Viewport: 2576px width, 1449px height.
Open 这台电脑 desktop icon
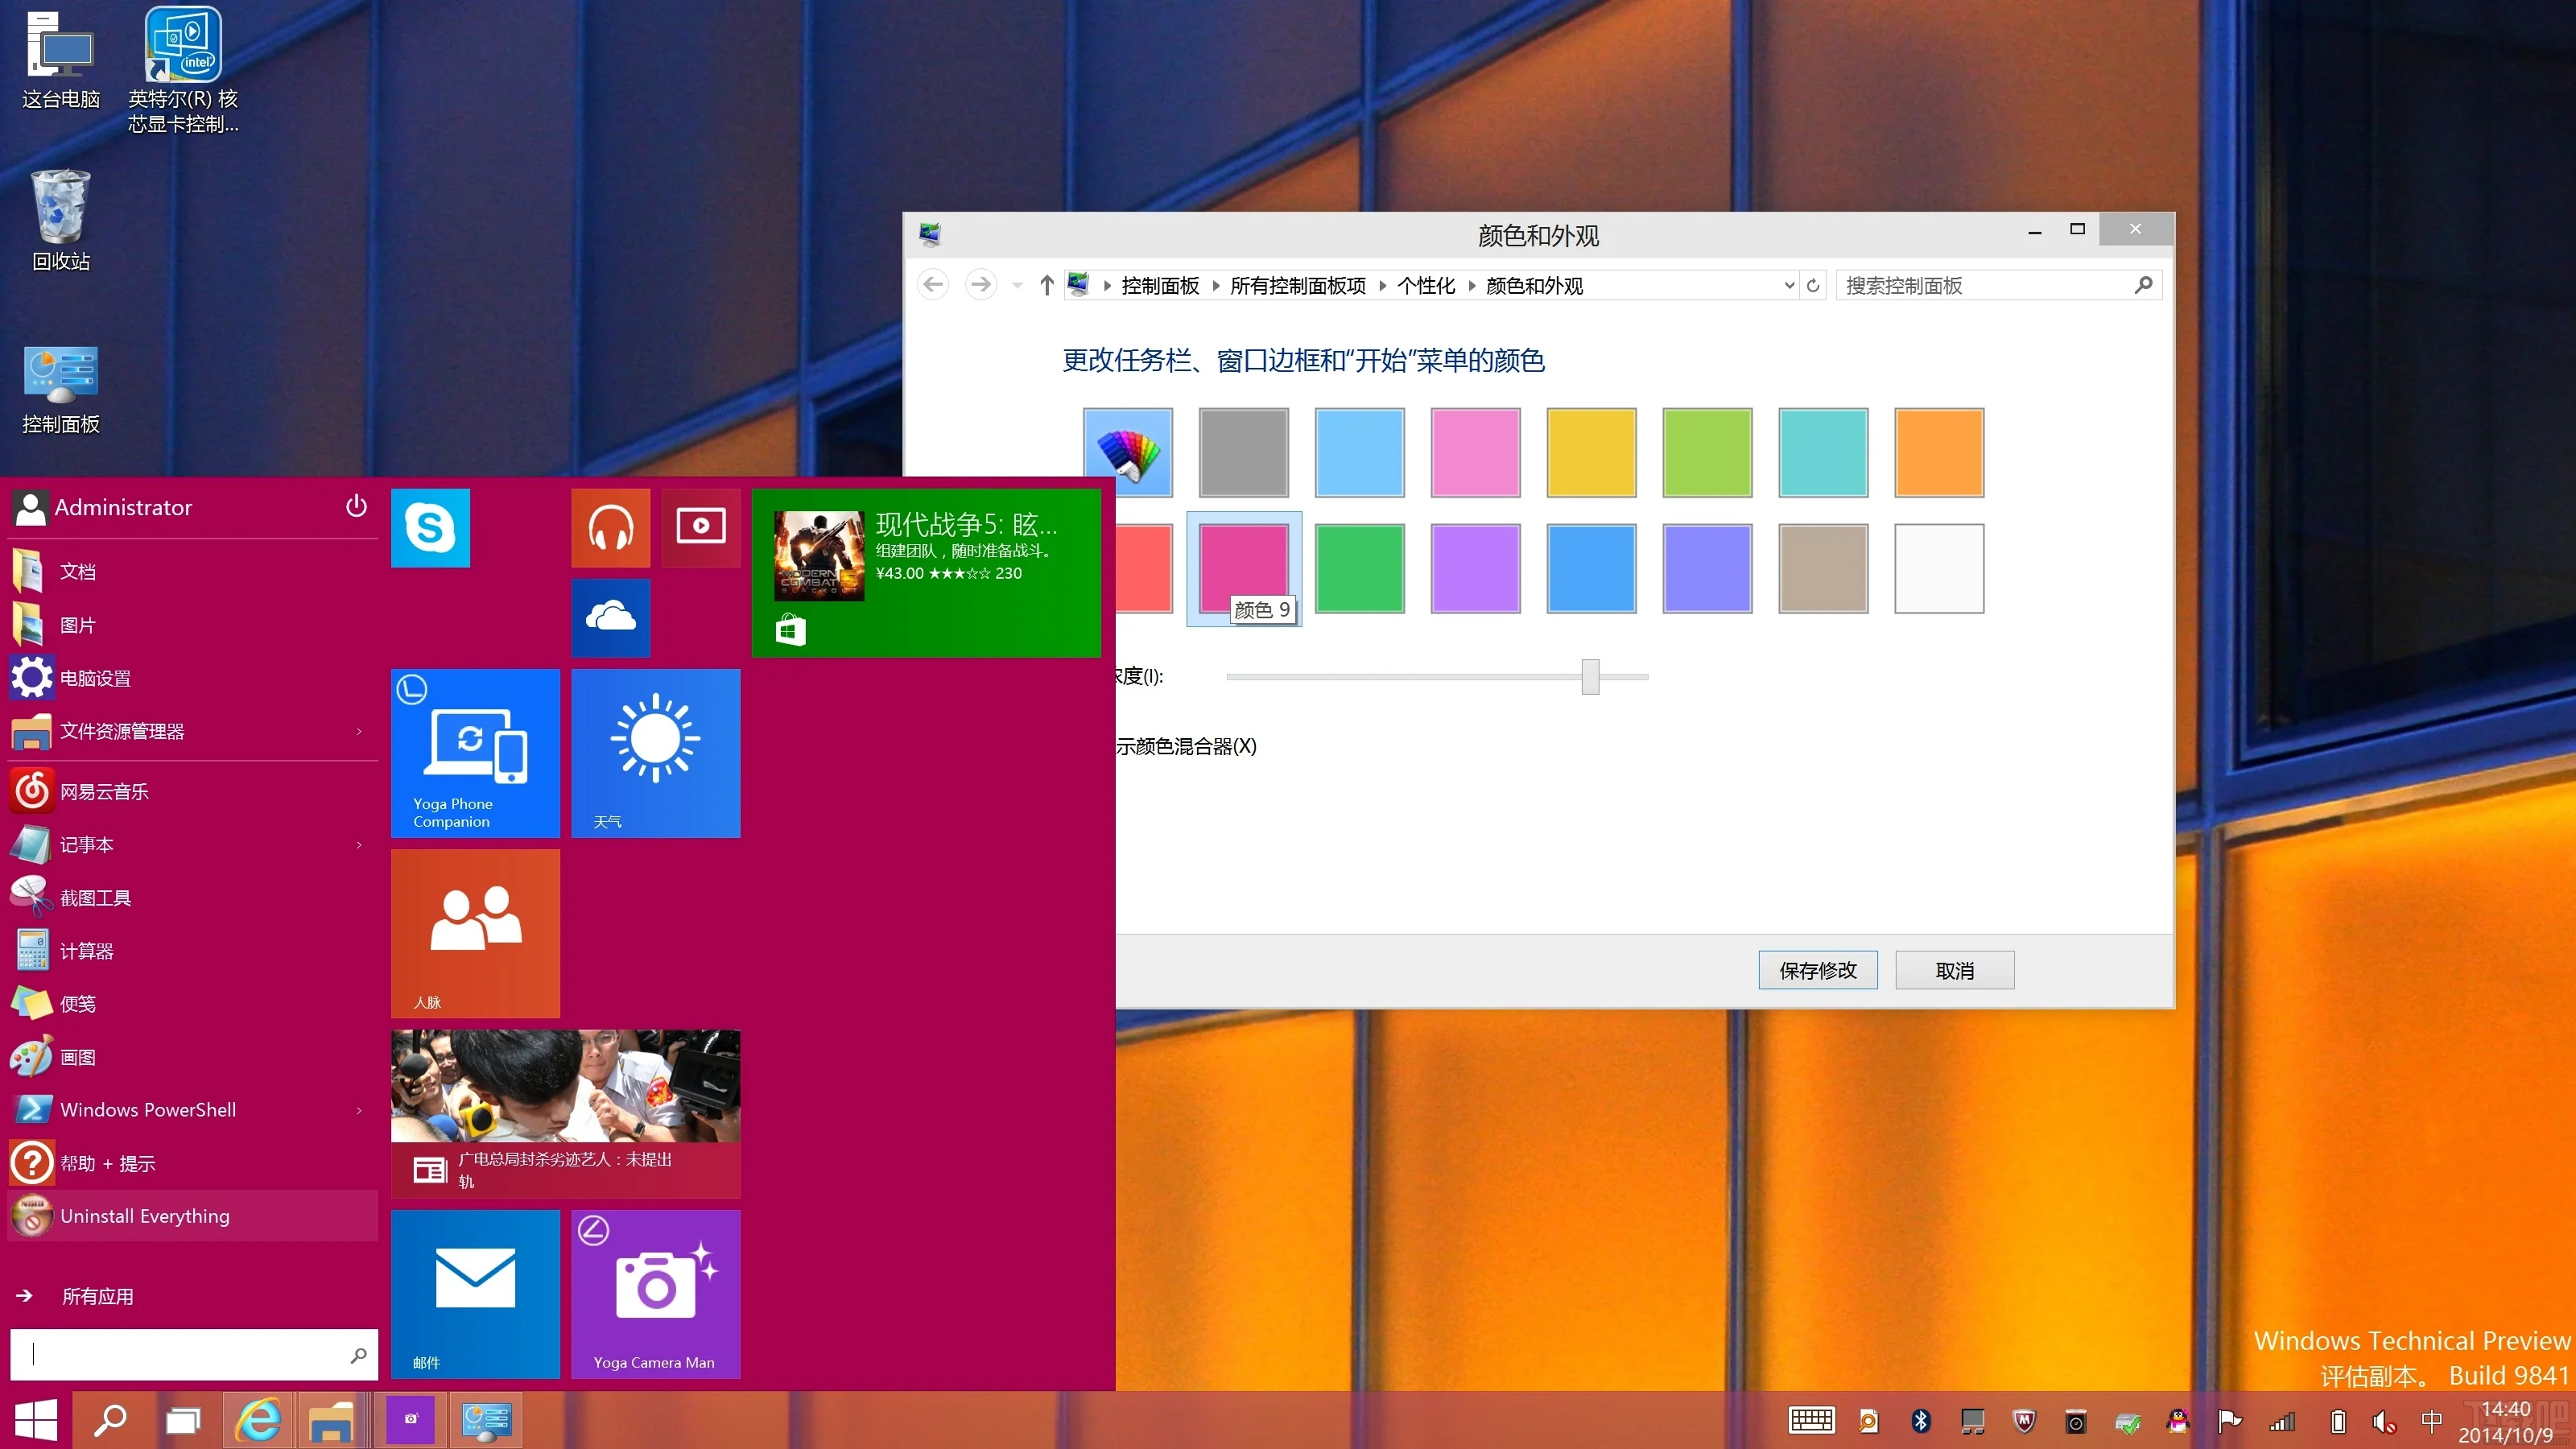tap(61, 60)
